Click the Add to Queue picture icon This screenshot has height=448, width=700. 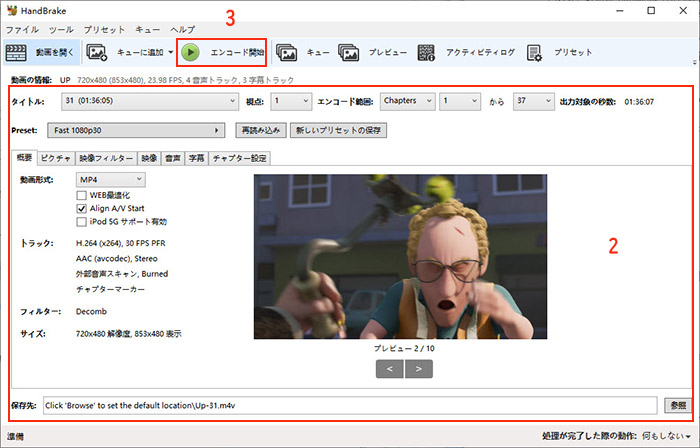[x=96, y=52]
